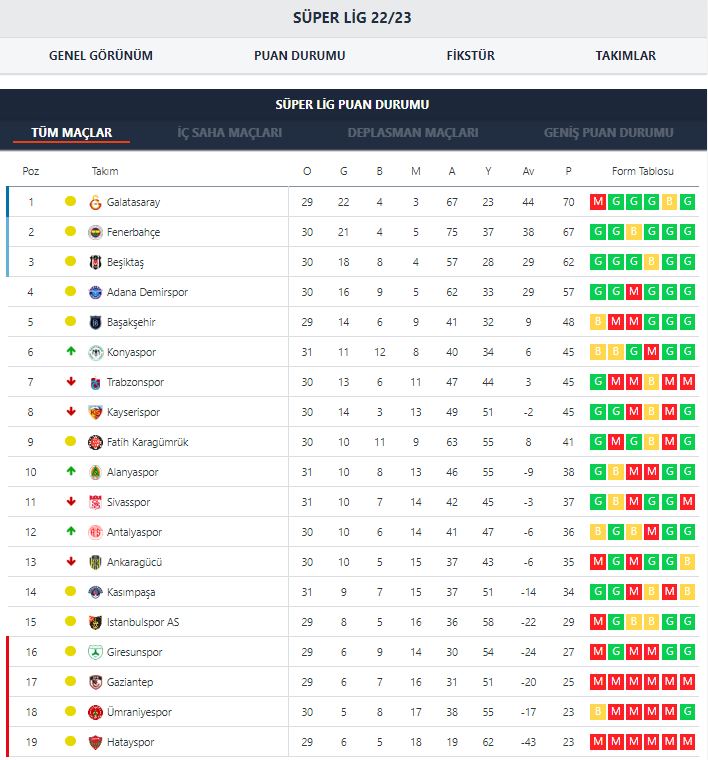Click Konyaspor's green up arrow indicator

tap(71, 352)
